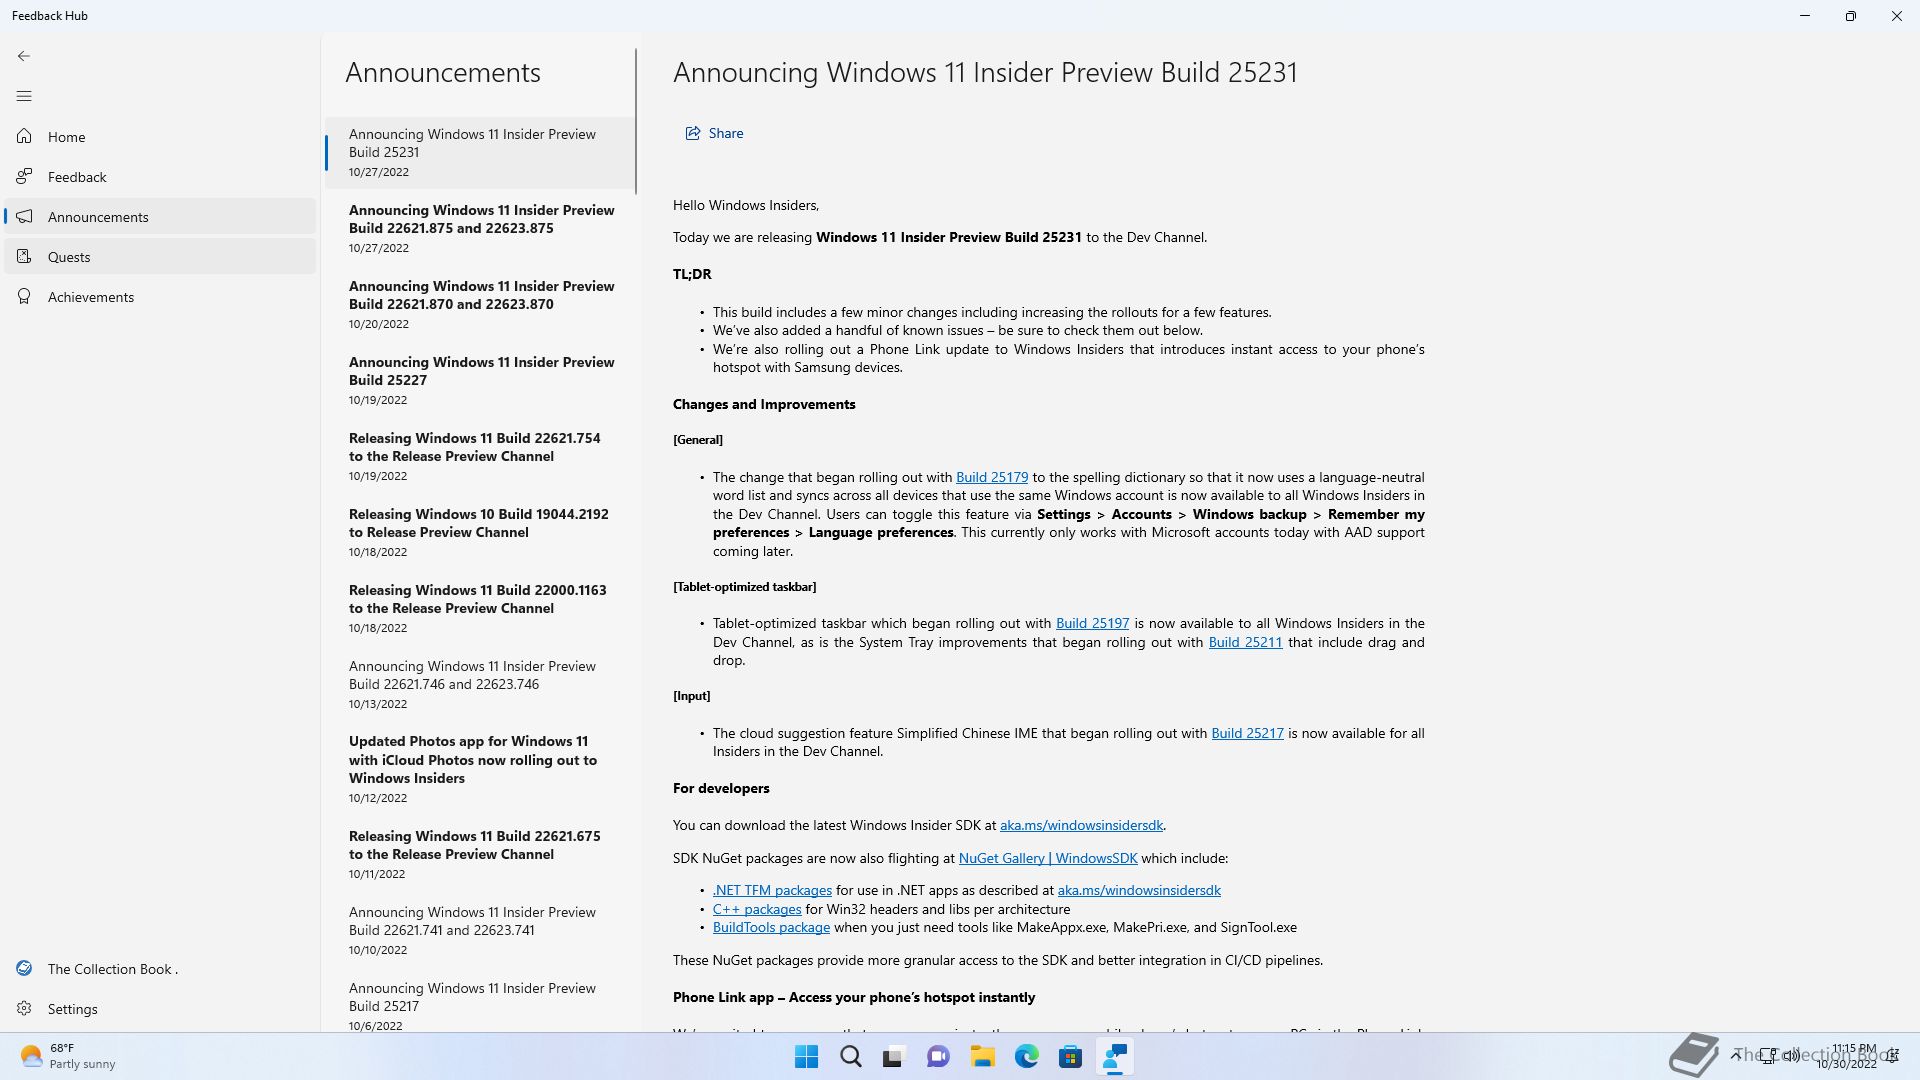1920x1080 pixels.
Task: Open the Build 25211 link
Action: 1245,642
